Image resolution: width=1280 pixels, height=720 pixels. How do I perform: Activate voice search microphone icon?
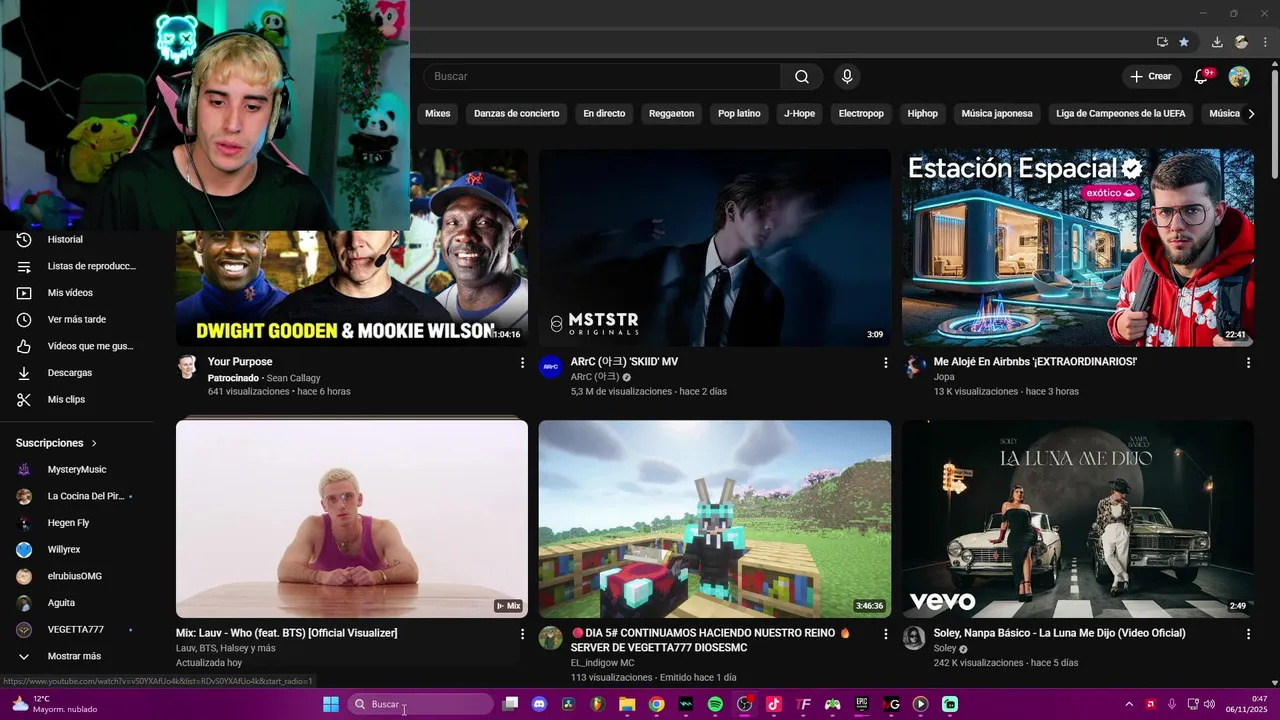point(847,77)
